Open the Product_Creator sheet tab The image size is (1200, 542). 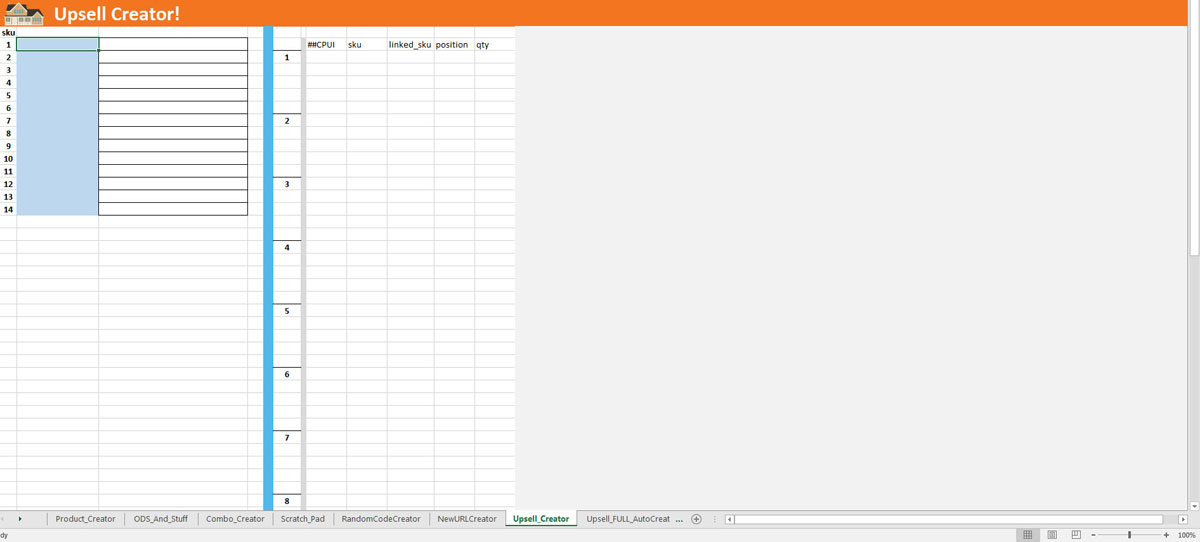pyautogui.click(x=85, y=519)
